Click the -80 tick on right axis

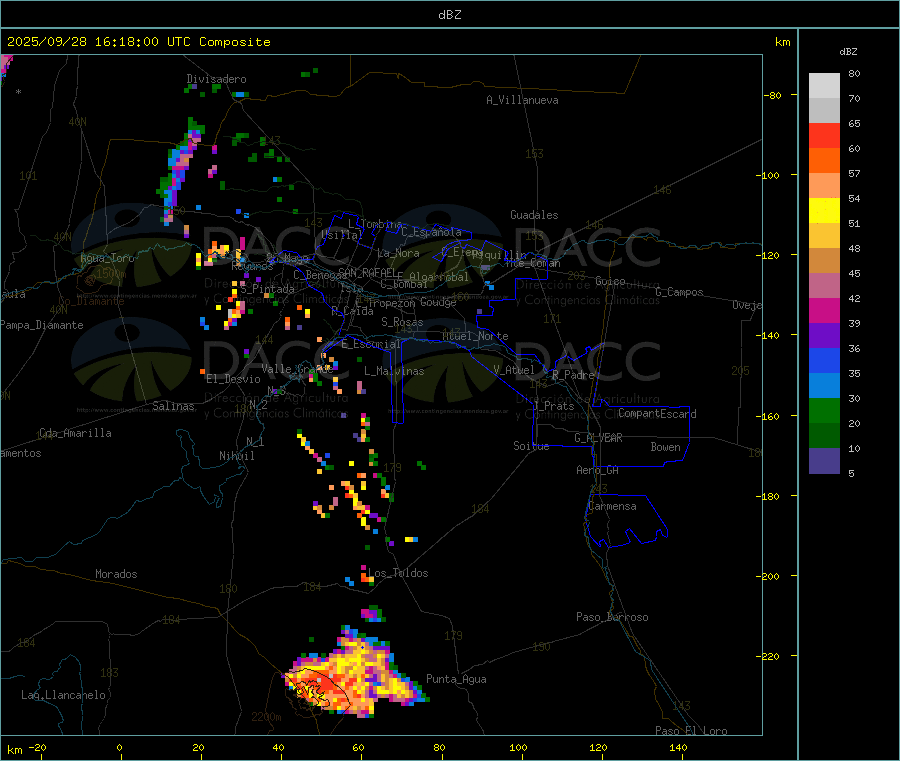coord(773,95)
